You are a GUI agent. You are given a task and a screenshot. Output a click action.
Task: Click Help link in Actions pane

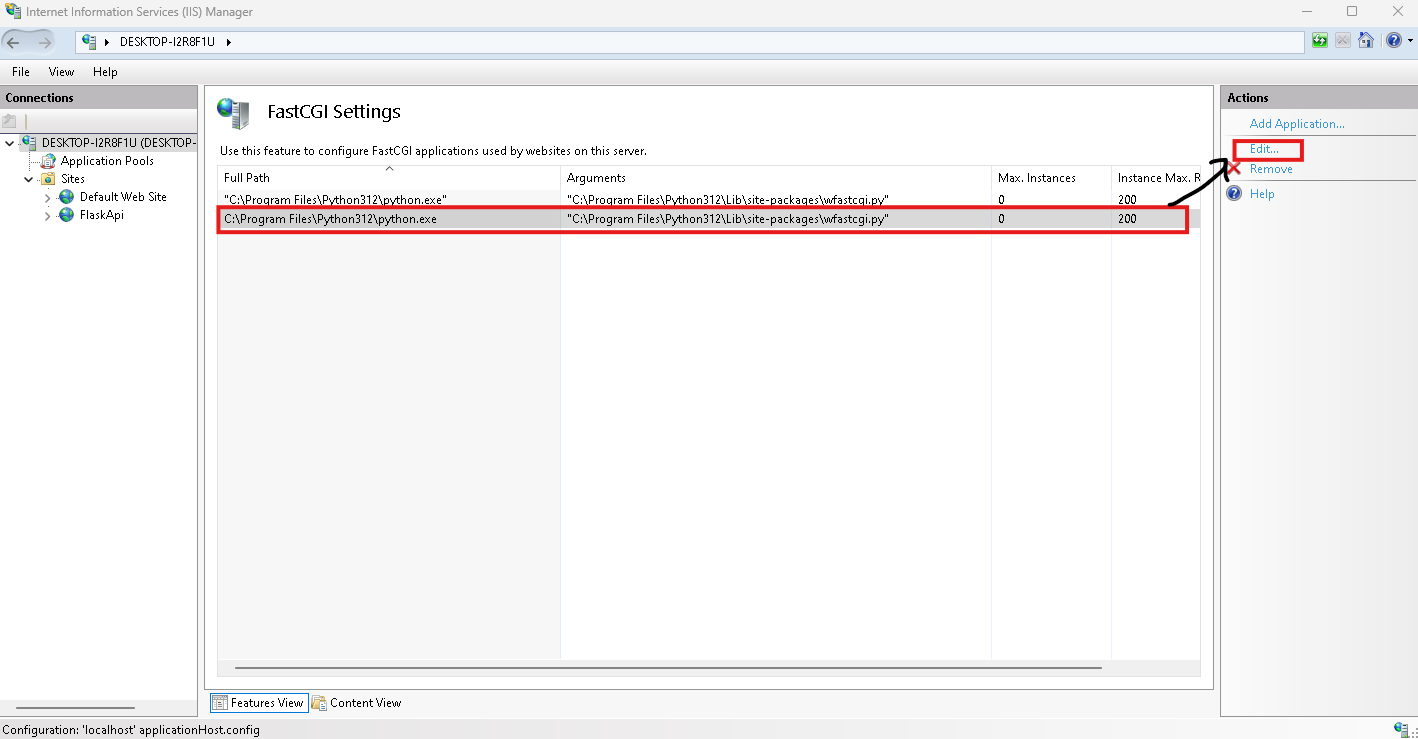click(1262, 194)
